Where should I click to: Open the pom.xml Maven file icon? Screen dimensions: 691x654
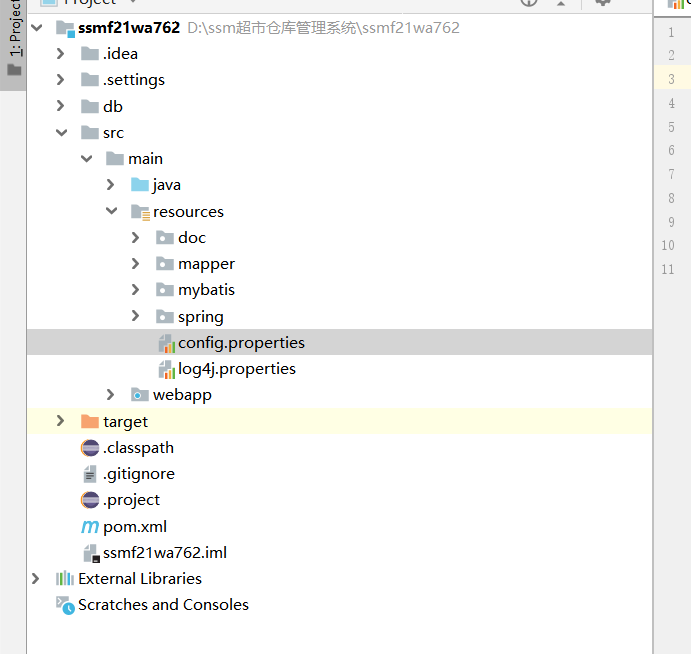(90, 527)
